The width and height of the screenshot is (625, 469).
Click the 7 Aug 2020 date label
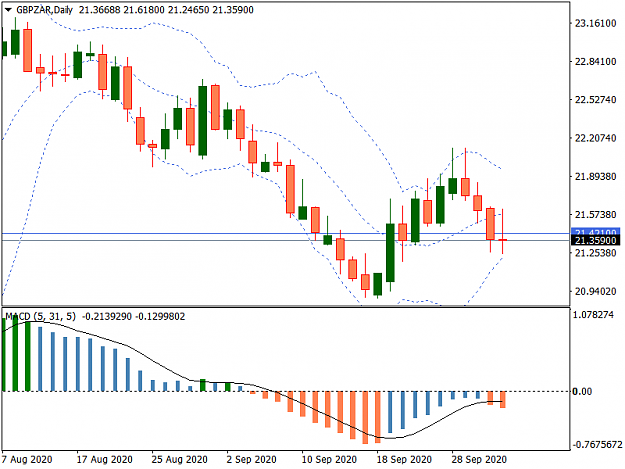pos(27,459)
